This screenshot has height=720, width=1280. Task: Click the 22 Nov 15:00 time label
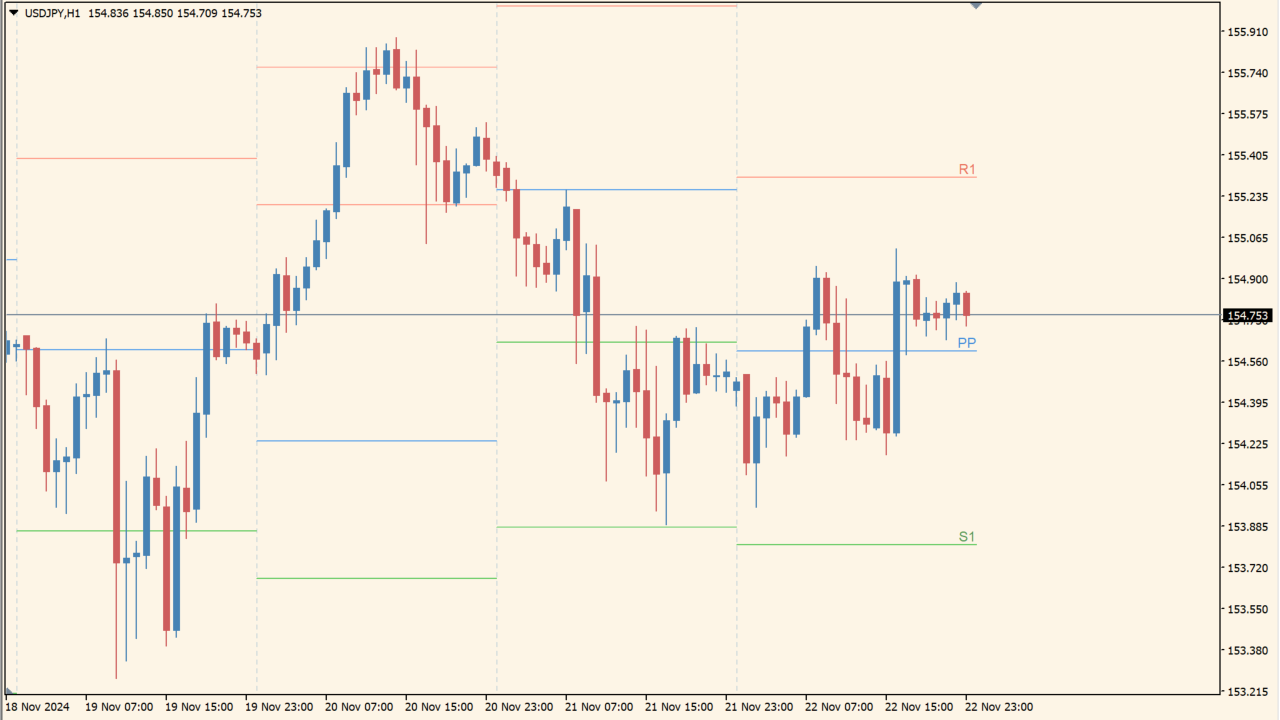[x=919, y=707]
